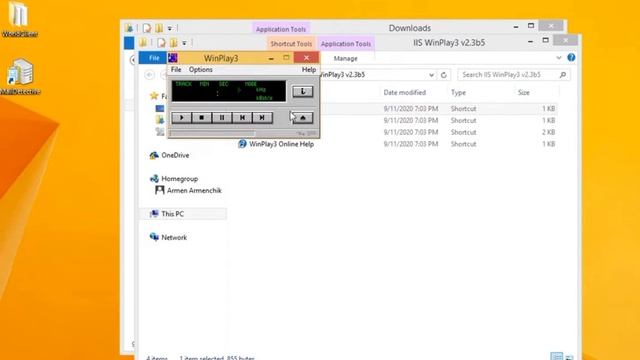This screenshot has width=640, height=360.
Task: Select the Shortcut Tools ribbon tab
Action: (291, 44)
